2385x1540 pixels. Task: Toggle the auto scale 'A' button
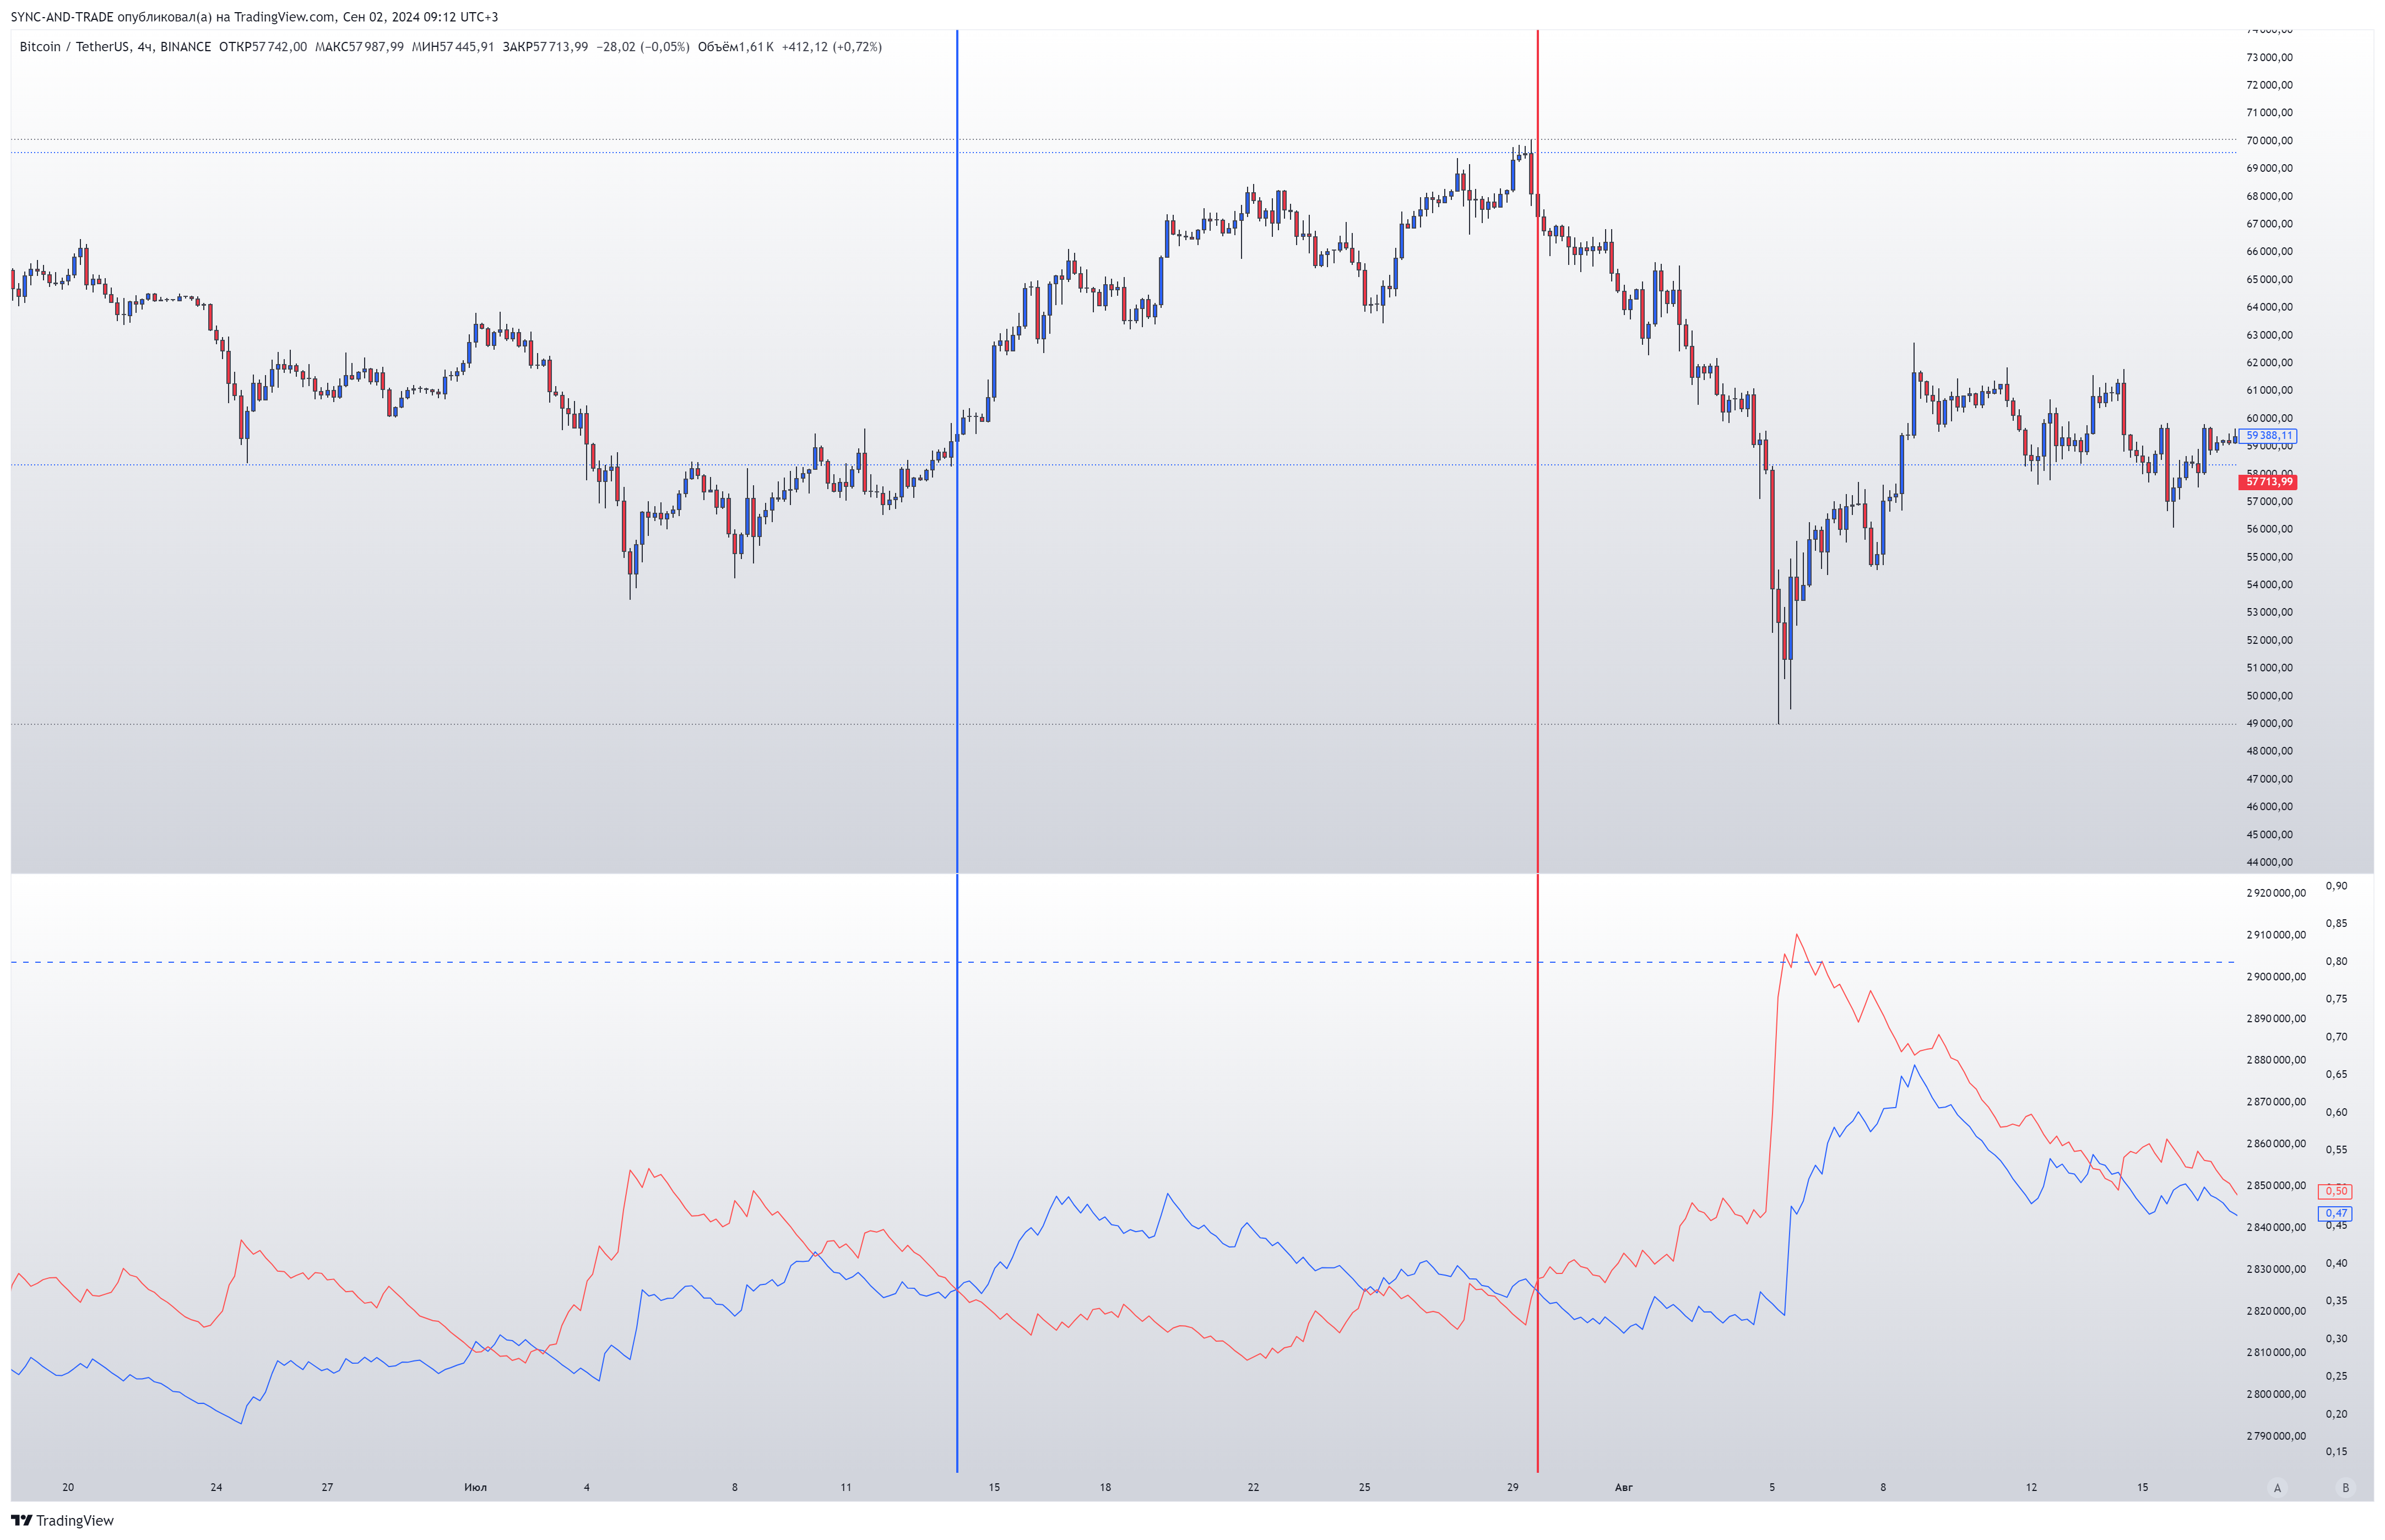2278,1488
